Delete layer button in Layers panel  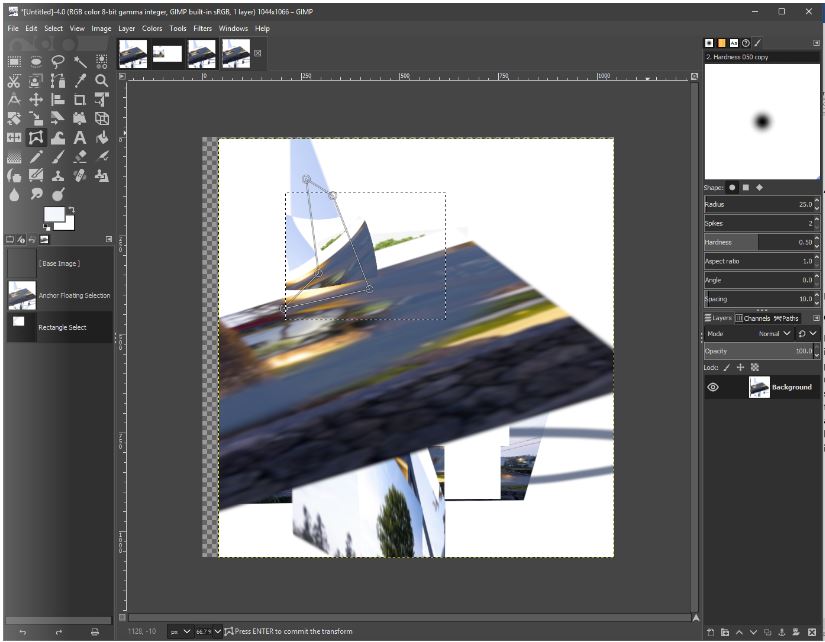811,632
